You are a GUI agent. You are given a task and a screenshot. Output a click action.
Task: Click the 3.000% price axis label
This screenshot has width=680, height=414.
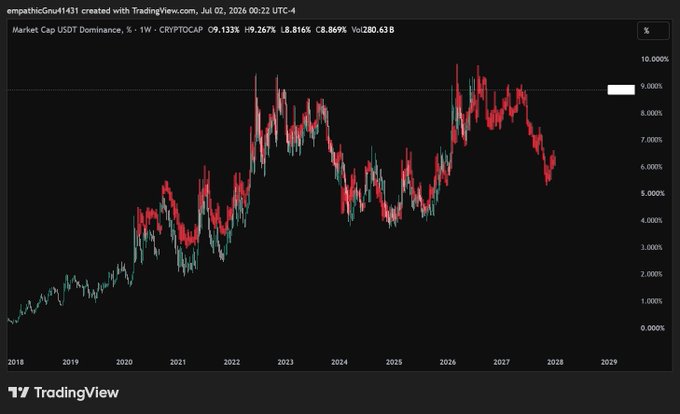652,248
